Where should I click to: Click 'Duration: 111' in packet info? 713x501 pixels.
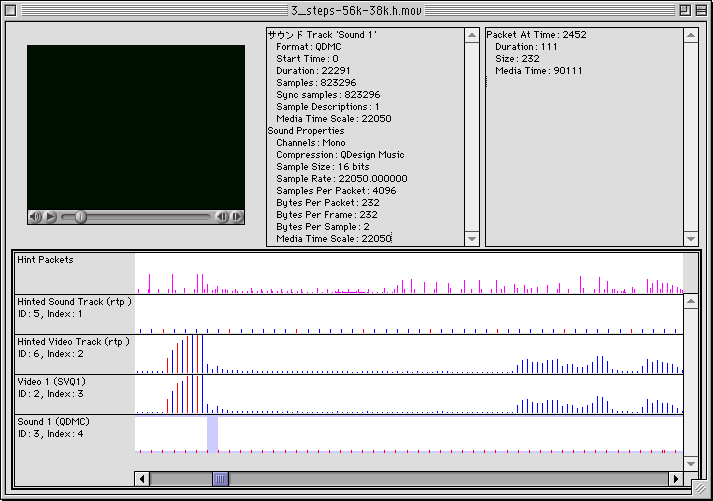pos(526,47)
